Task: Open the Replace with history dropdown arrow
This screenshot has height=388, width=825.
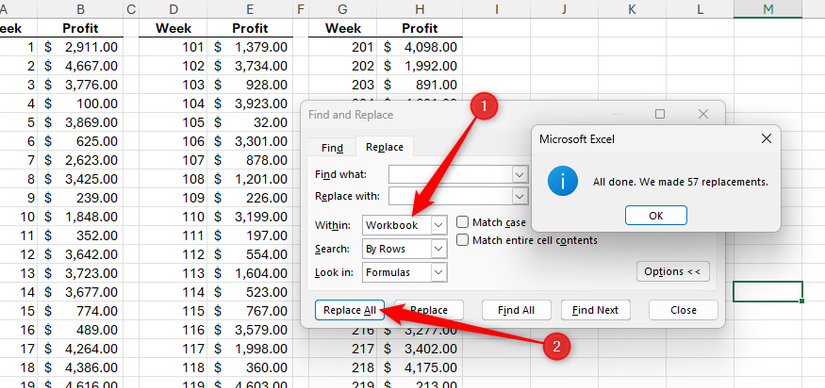Action: click(x=520, y=196)
